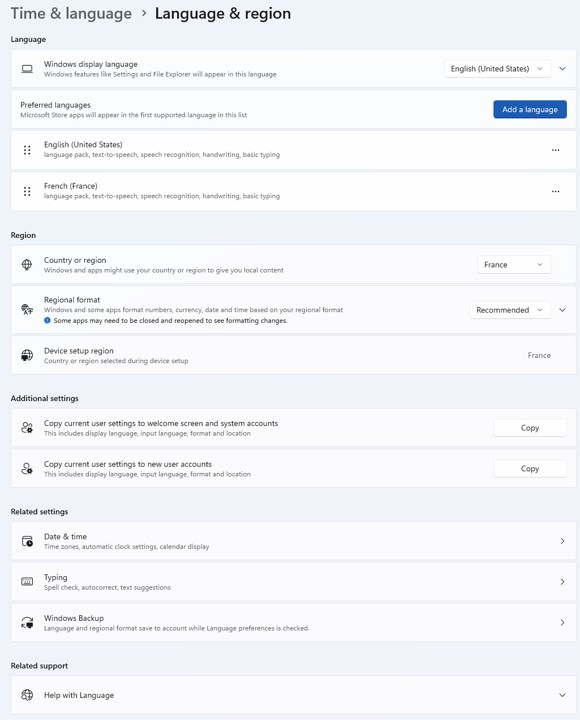The height and width of the screenshot is (720, 580).
Task: Click the Region section heading
Action: (23, 235)
